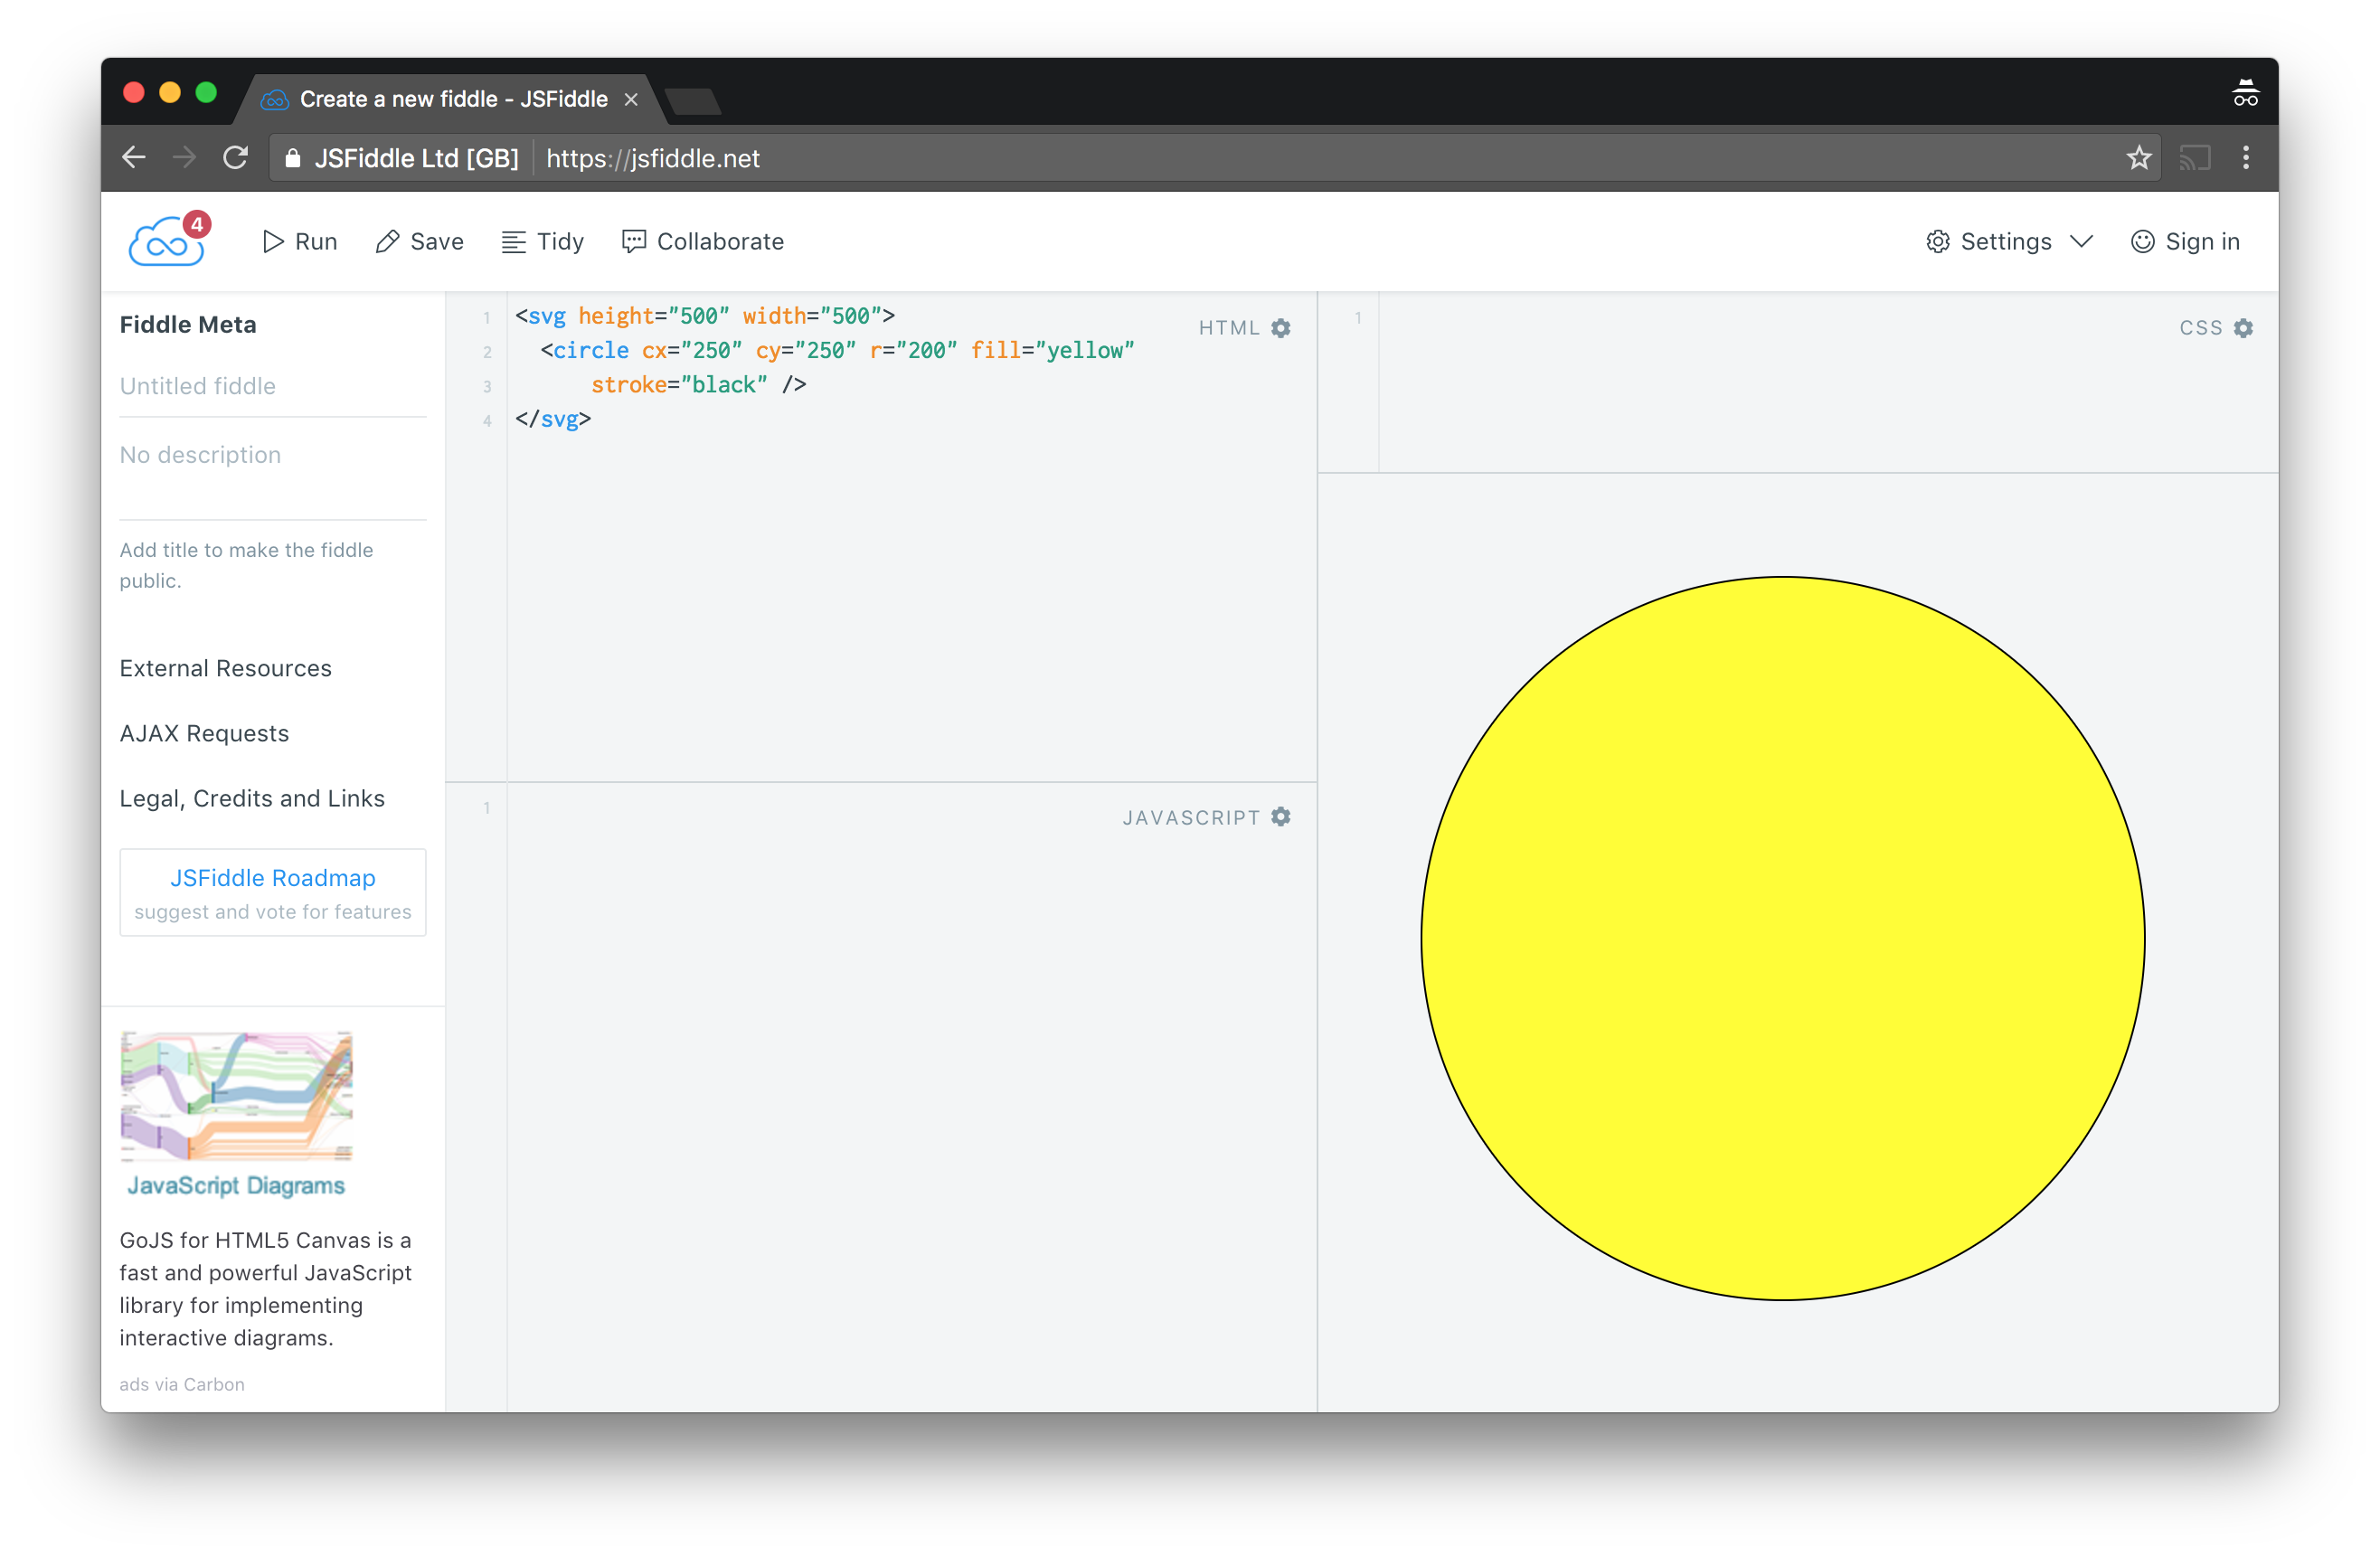This screenshot has height=1557, width=2380.
Task: Click the browser back arrow
Action: 134,158
